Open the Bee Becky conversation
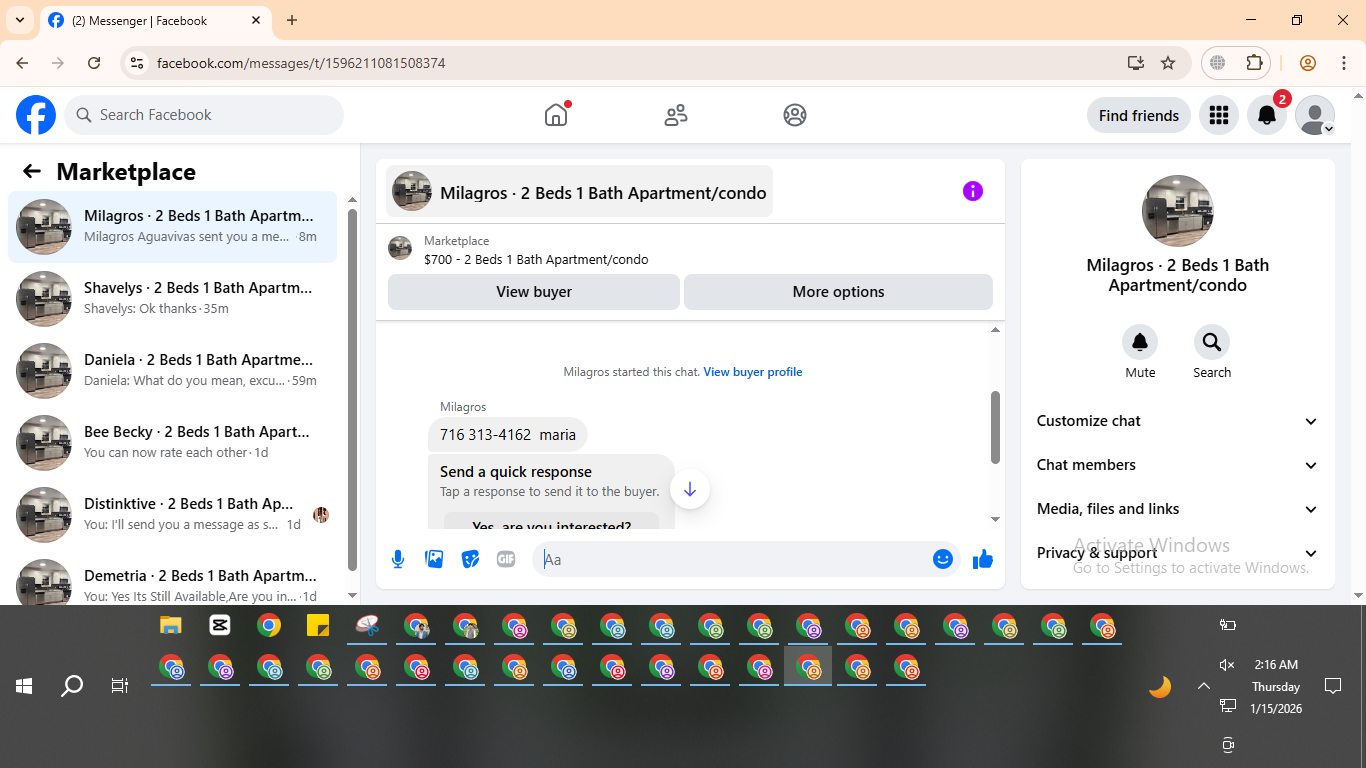The height and width of the screenshot is (768, 1366). (173, 443)
